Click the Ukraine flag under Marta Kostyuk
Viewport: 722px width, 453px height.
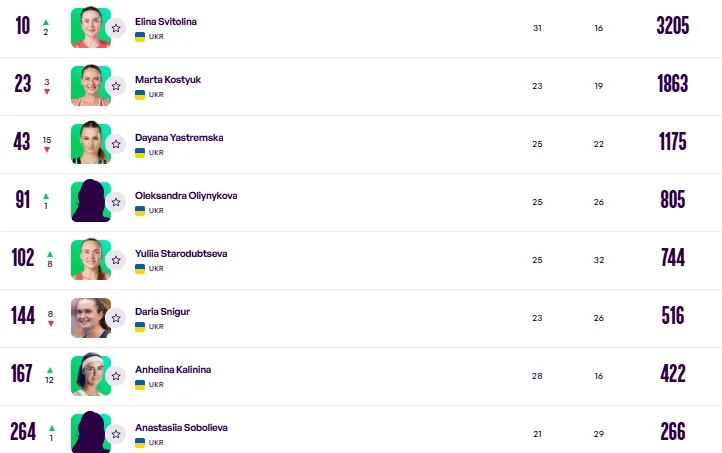[140, 95]
